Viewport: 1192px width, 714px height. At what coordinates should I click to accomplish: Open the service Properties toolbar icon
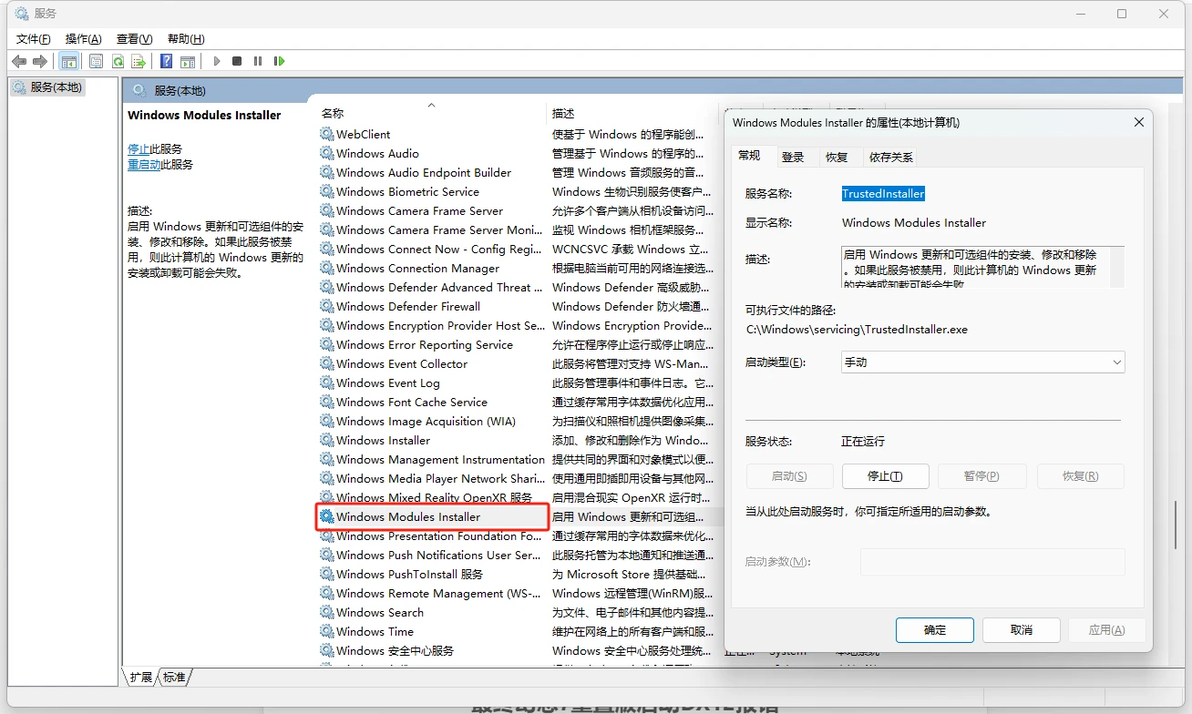[96, 61]
